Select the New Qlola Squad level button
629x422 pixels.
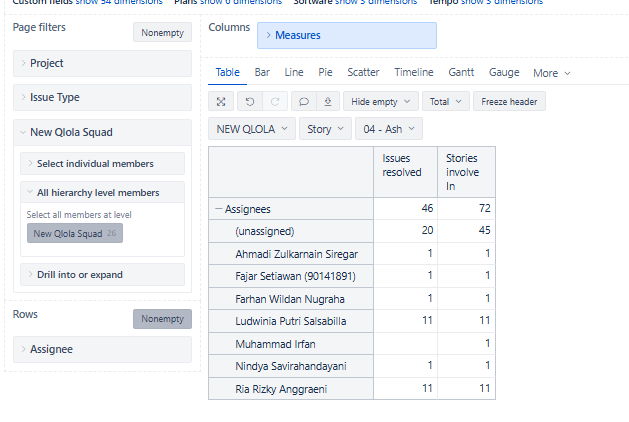[x=74, y=234]
